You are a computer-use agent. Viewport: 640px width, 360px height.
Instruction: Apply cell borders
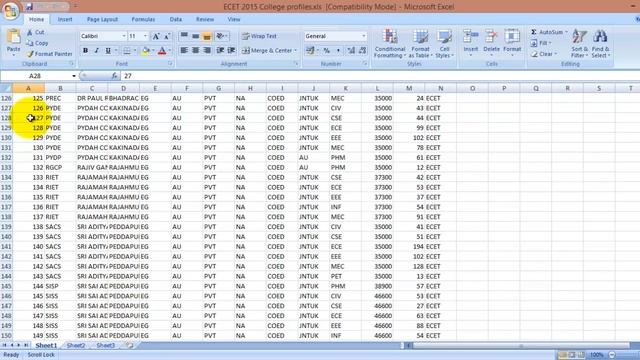click(x=127, y=51)
